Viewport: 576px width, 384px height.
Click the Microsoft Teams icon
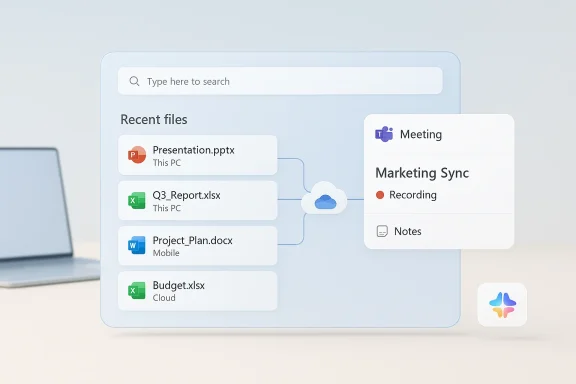pos(384,134)
